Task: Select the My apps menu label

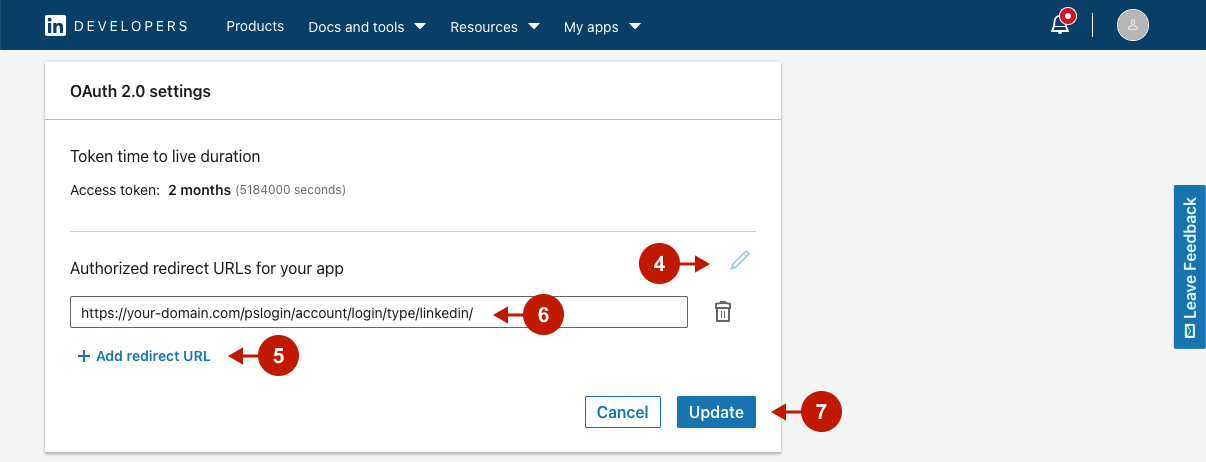Action: (591, 27)
